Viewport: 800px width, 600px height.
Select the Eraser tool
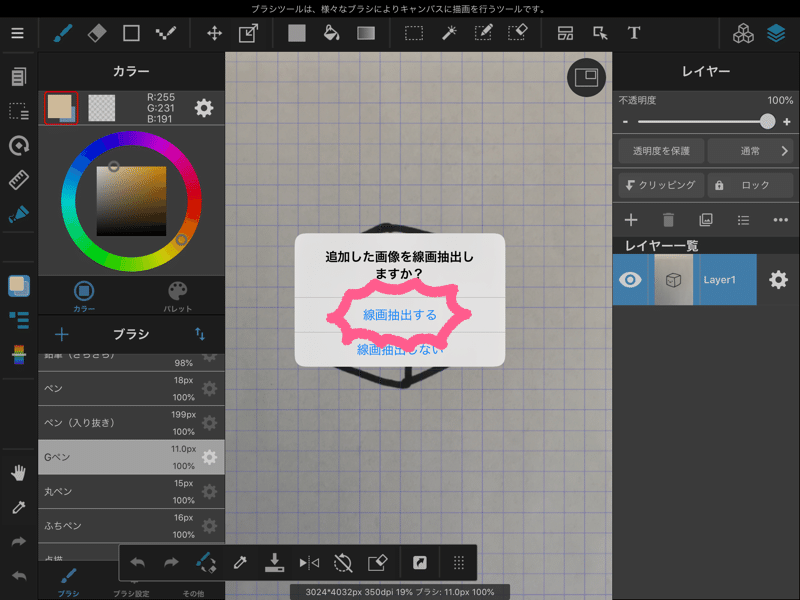tap(97, 34)
